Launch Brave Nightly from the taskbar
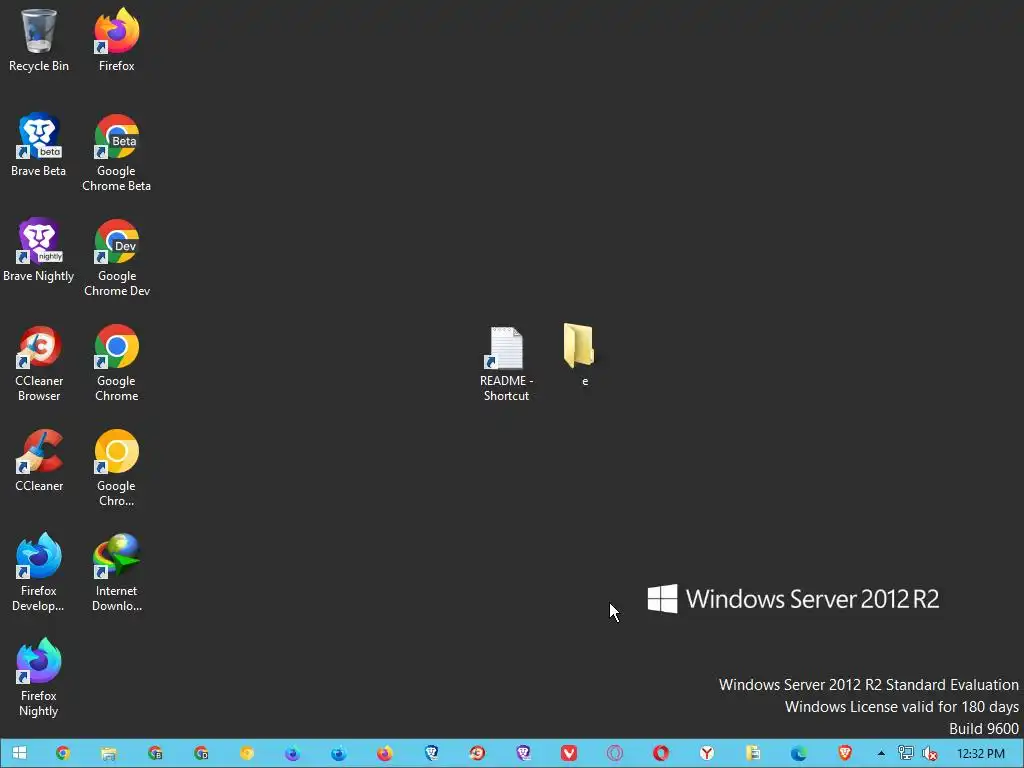This screenshot has width=1024, height=768. coord(523,753)
